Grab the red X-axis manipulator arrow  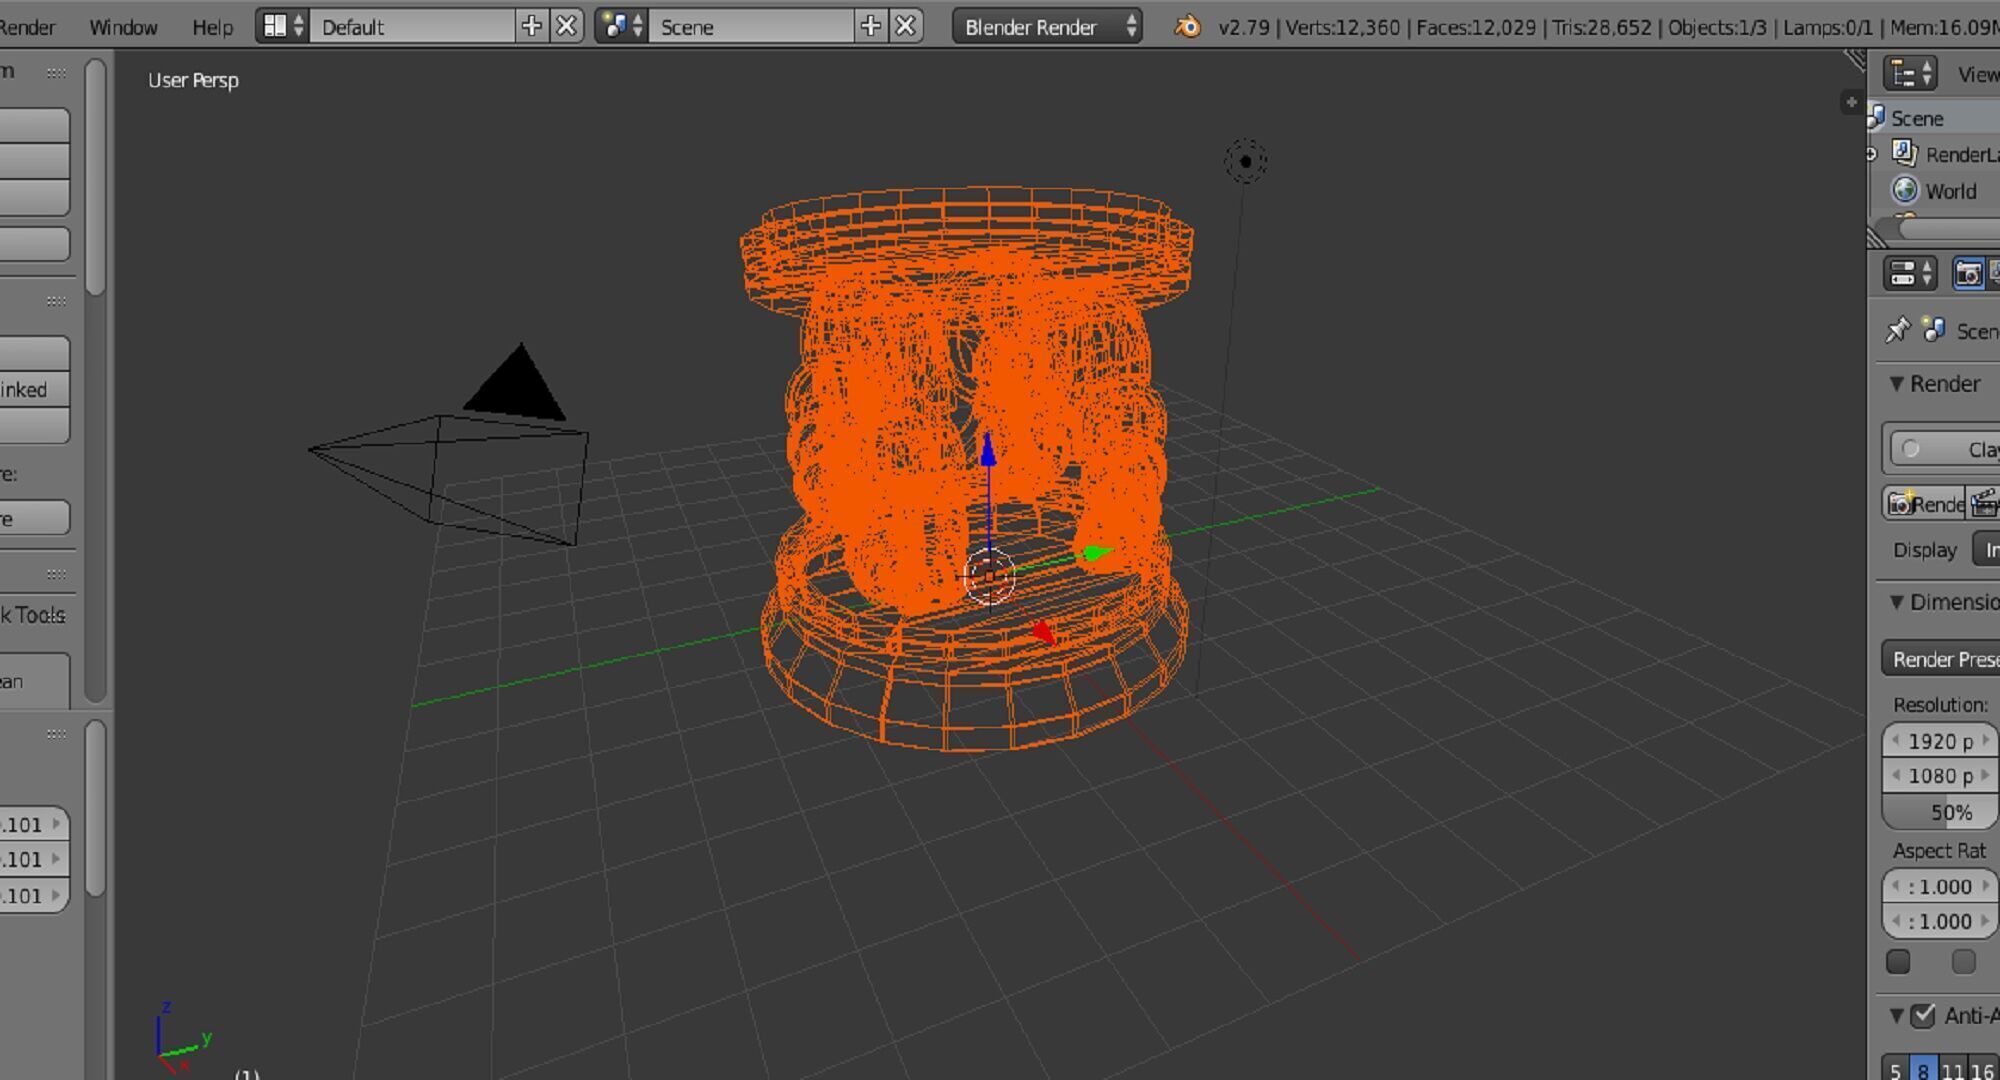pyautogui.click(x=1043, y=632)
